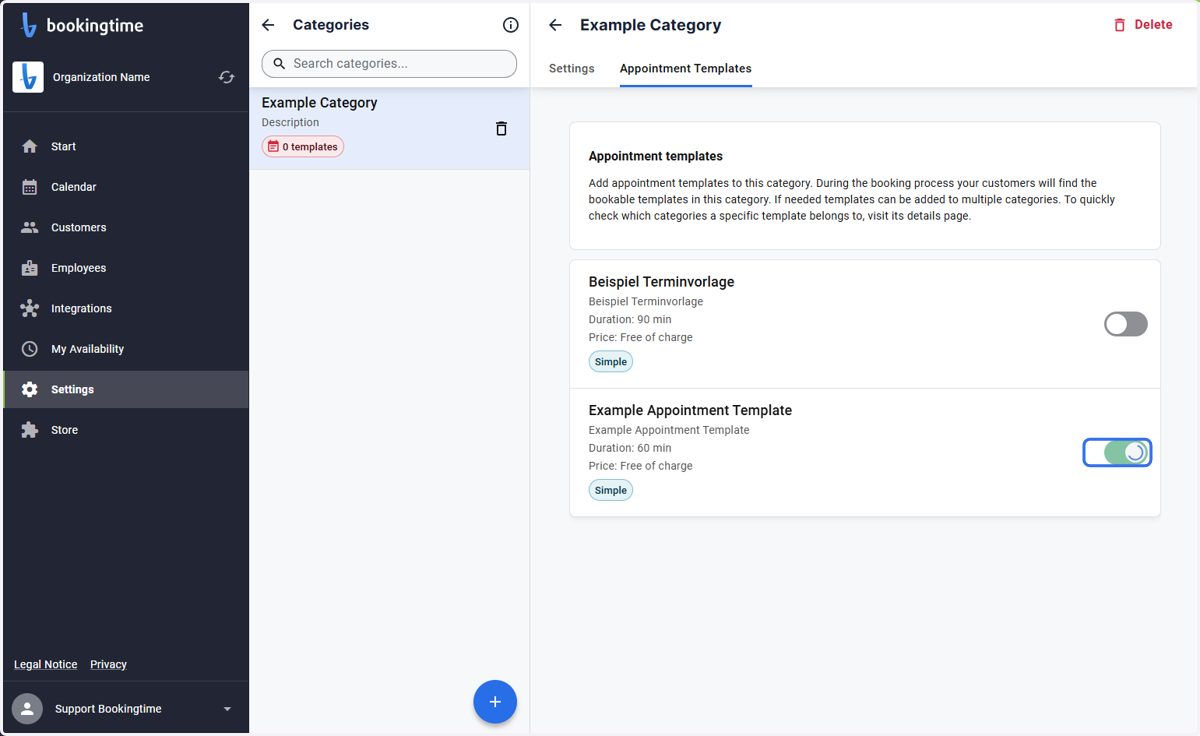
Task: Click the Duration: 90 min text
Action: pos(630,320)
